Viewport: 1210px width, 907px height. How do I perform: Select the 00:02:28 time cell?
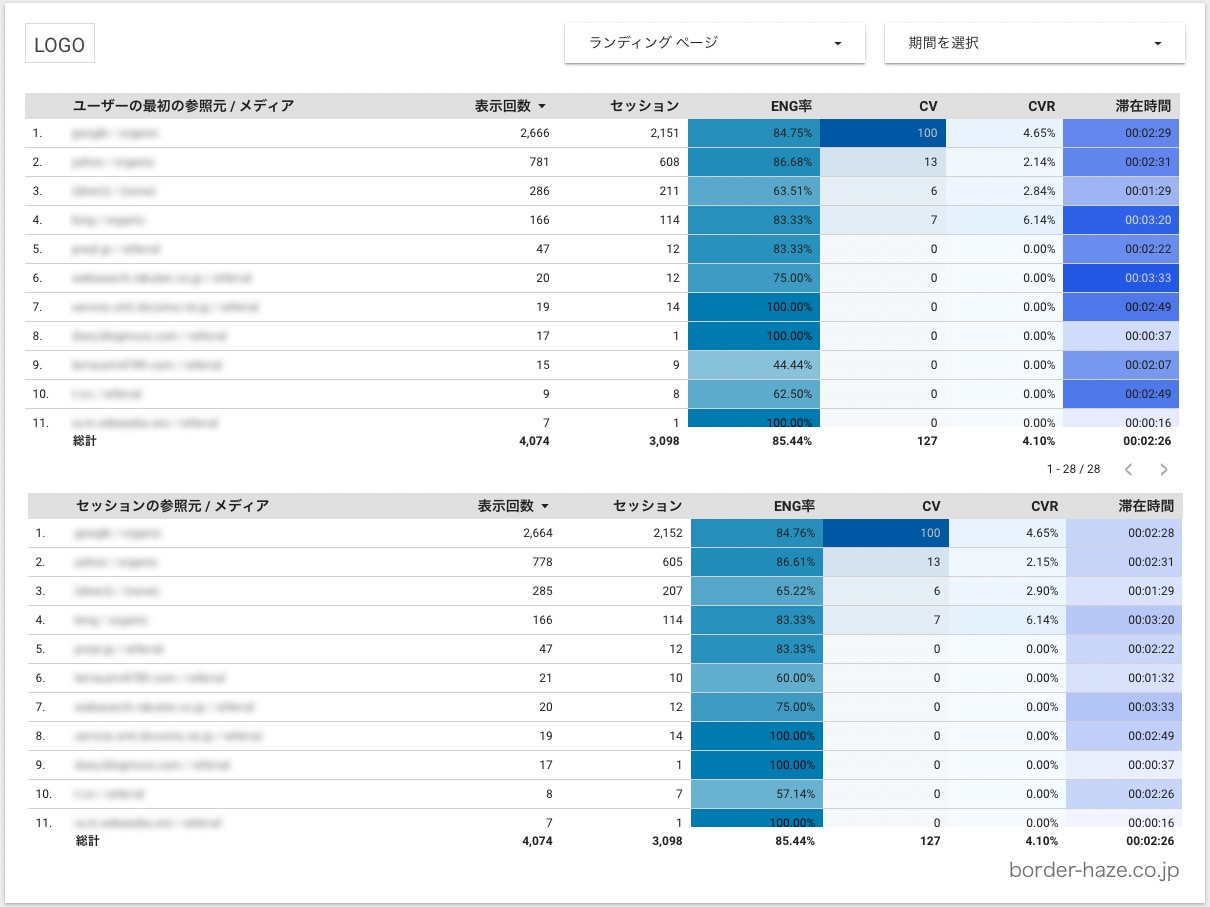click(1124, 533)
